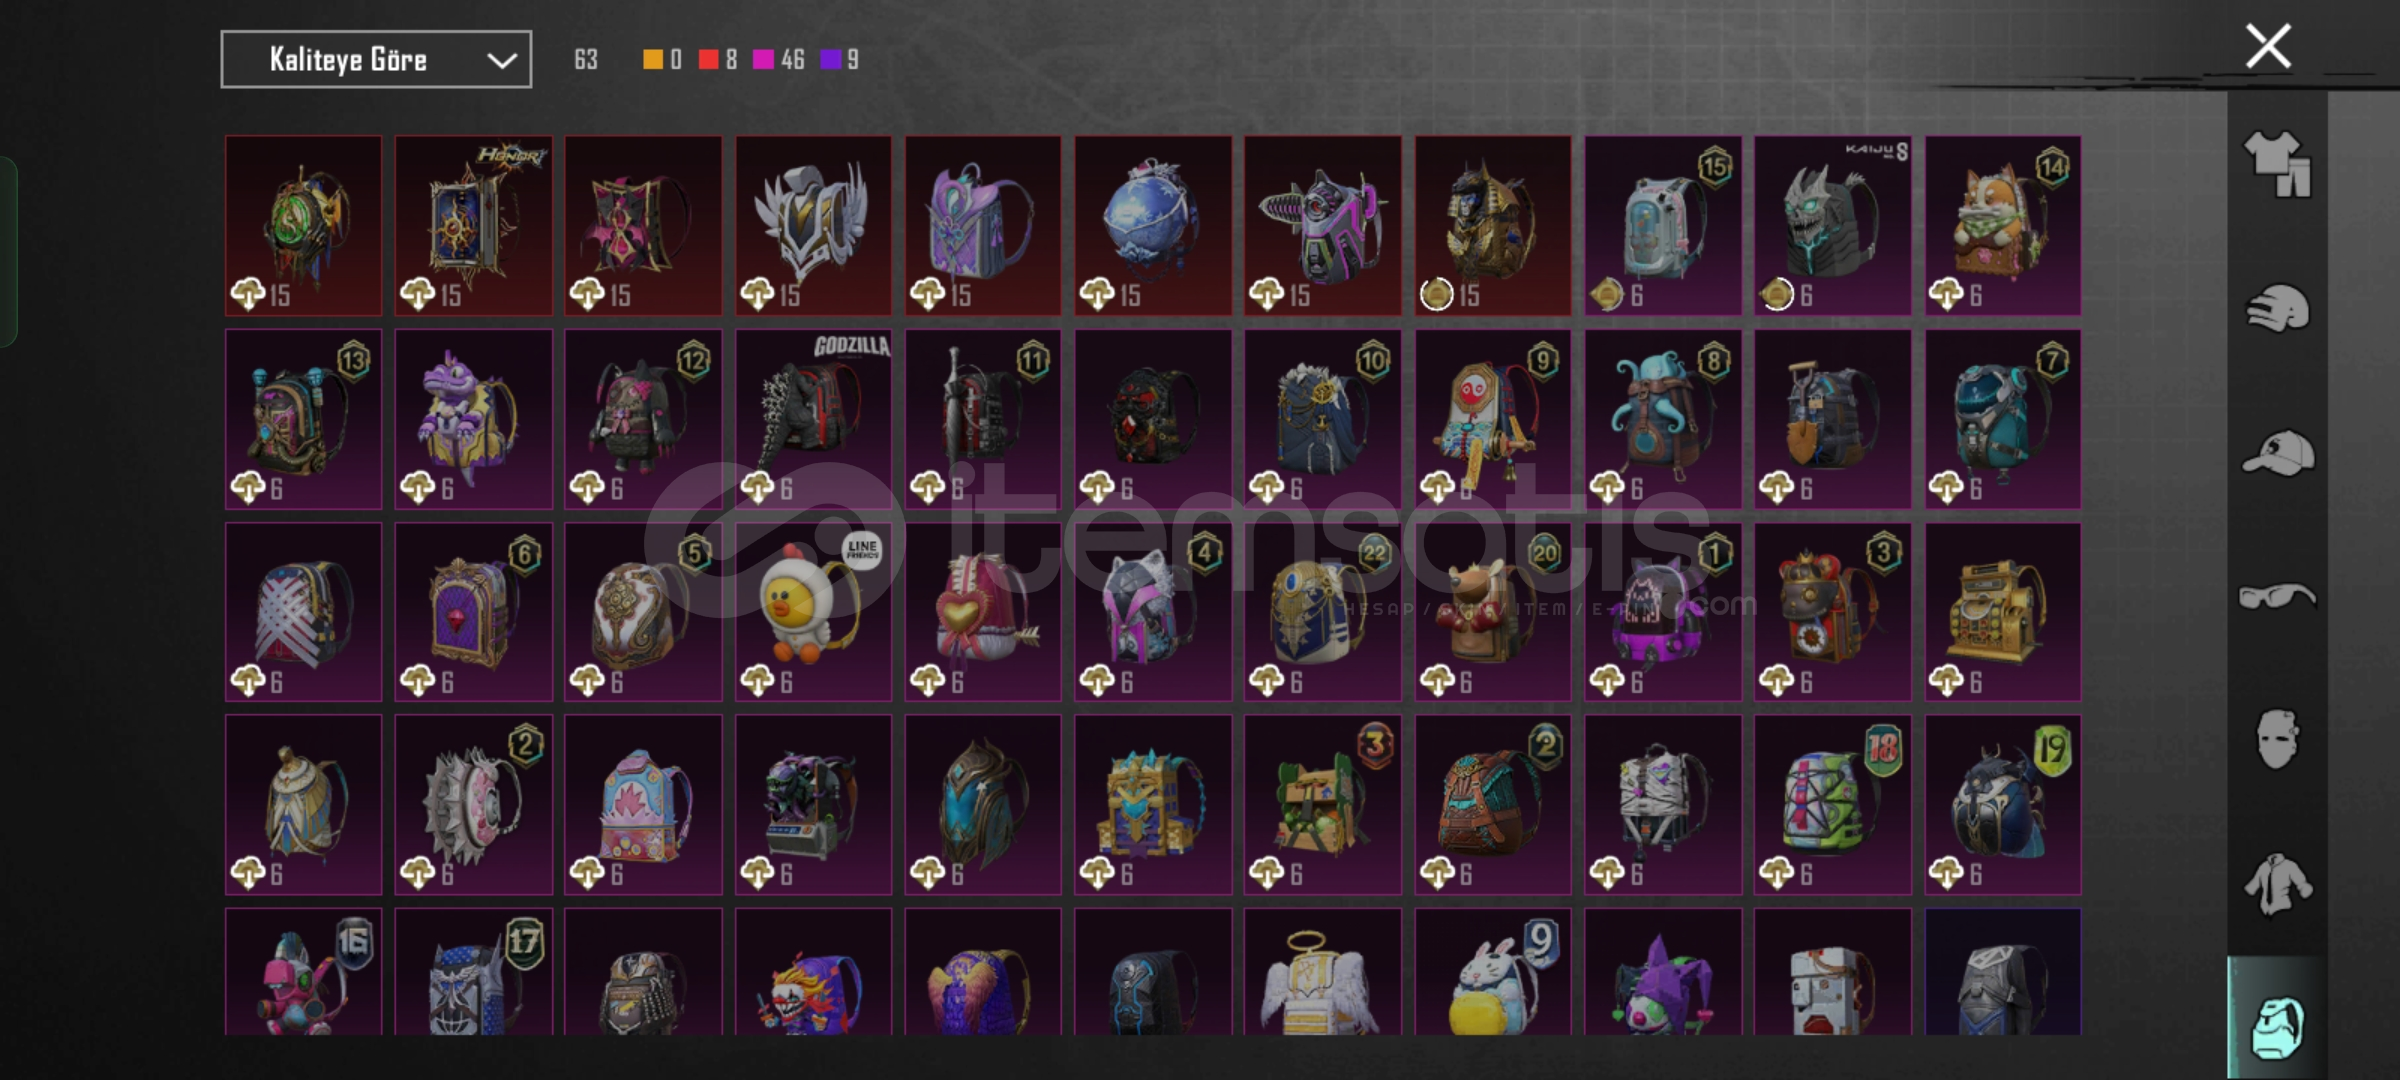
Task: Open the Kaliteye Göre sort dropdown
Action: tap(376, 60)
